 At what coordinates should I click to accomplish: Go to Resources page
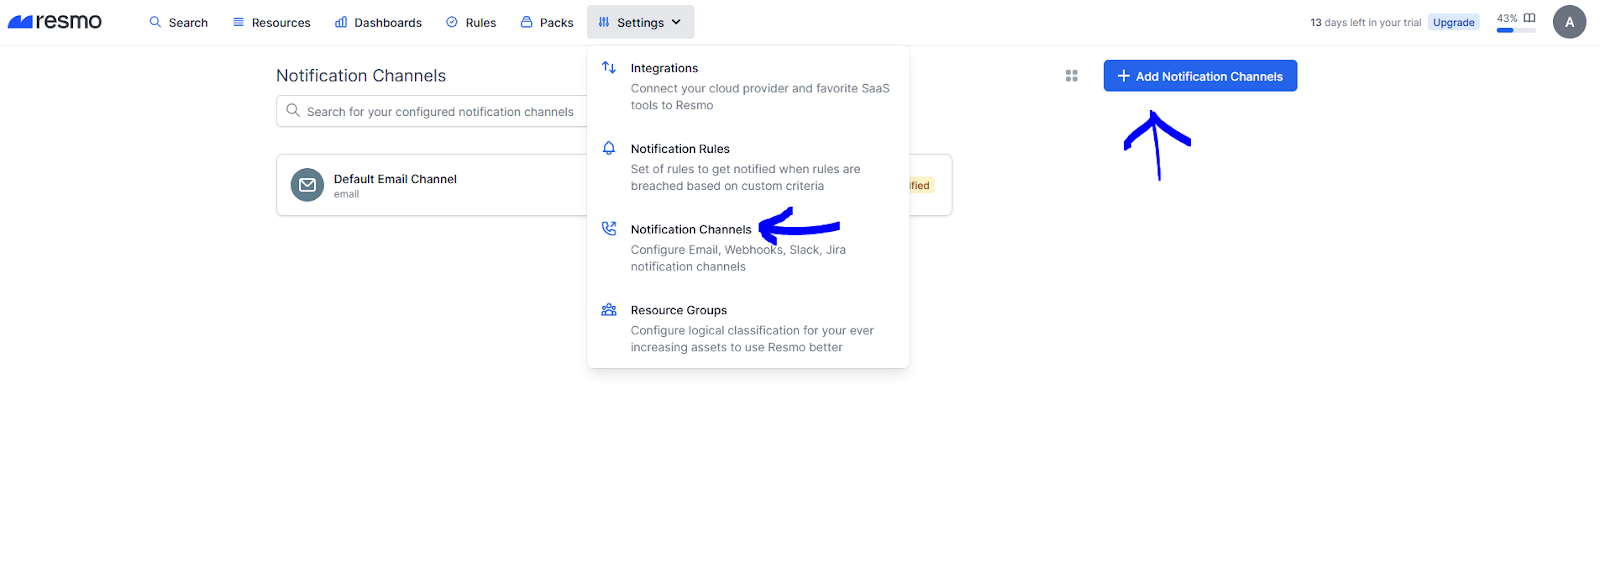click(271, 22)
